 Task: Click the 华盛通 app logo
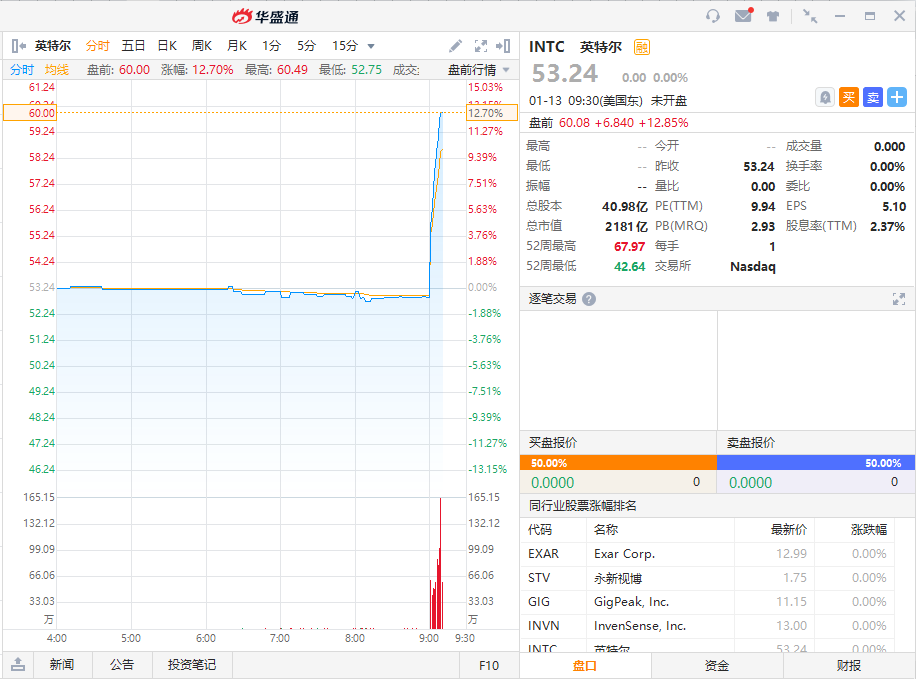pyautogui.click(x=265, y=16)
